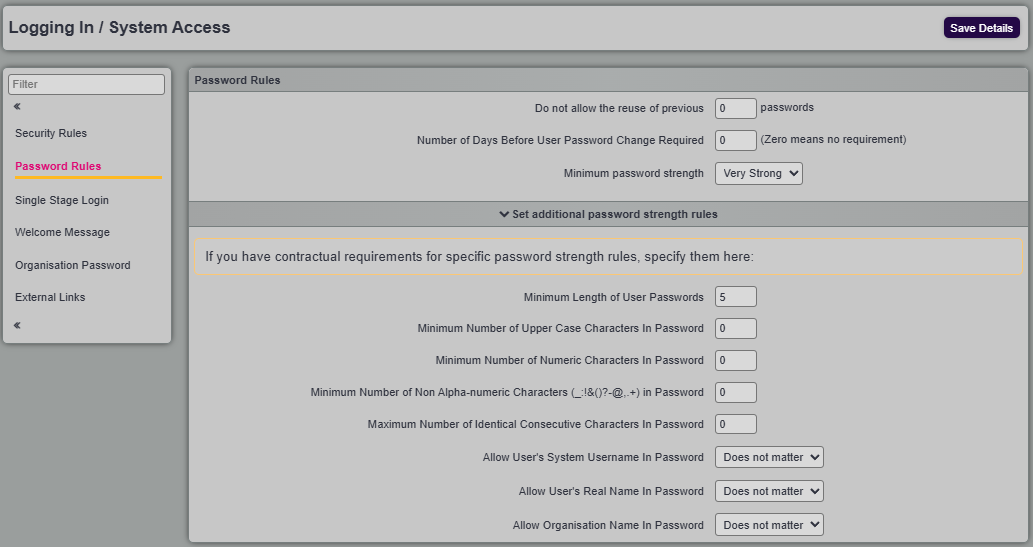Select Password Rules in the sidebar

(58, 166)
